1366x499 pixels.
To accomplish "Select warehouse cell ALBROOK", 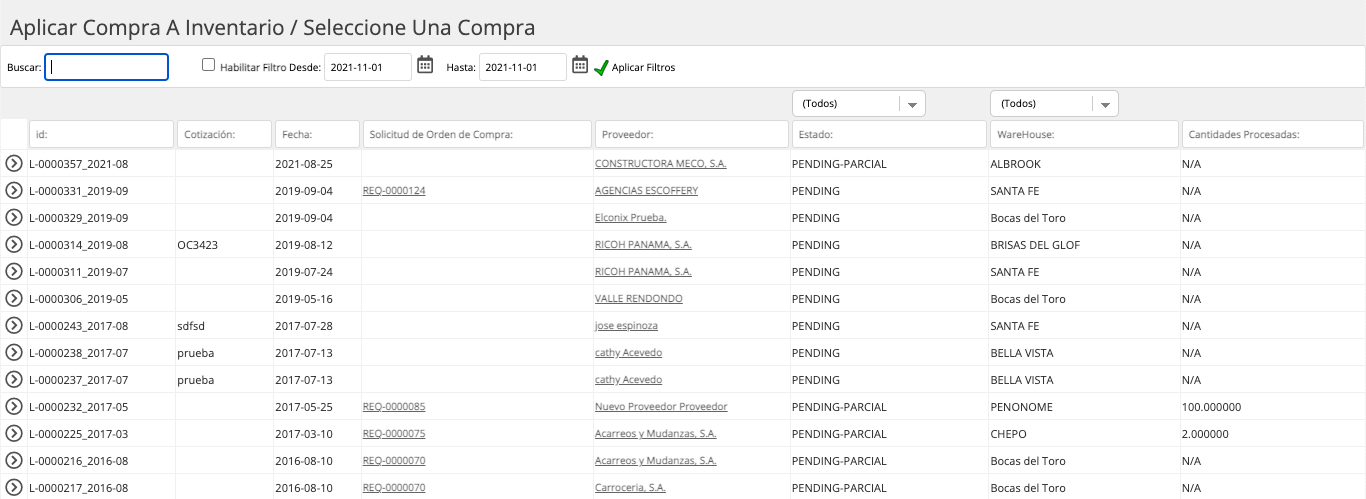I will (x=1015, y=163).
